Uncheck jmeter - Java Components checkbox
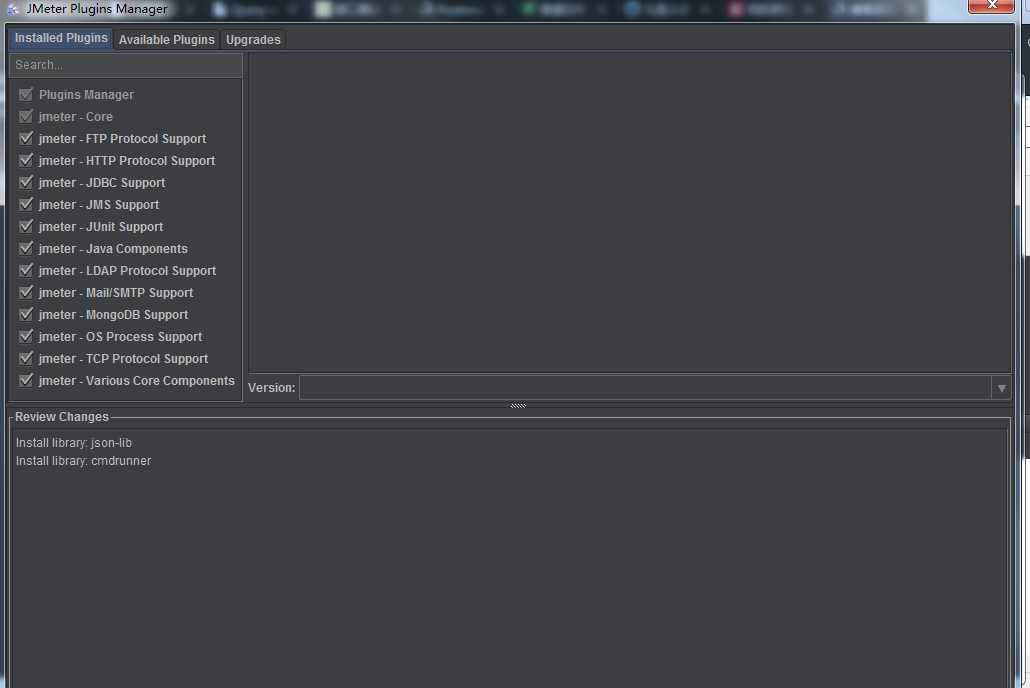The height and width of the screenshot is (688, 1030). tap(26, 248)
